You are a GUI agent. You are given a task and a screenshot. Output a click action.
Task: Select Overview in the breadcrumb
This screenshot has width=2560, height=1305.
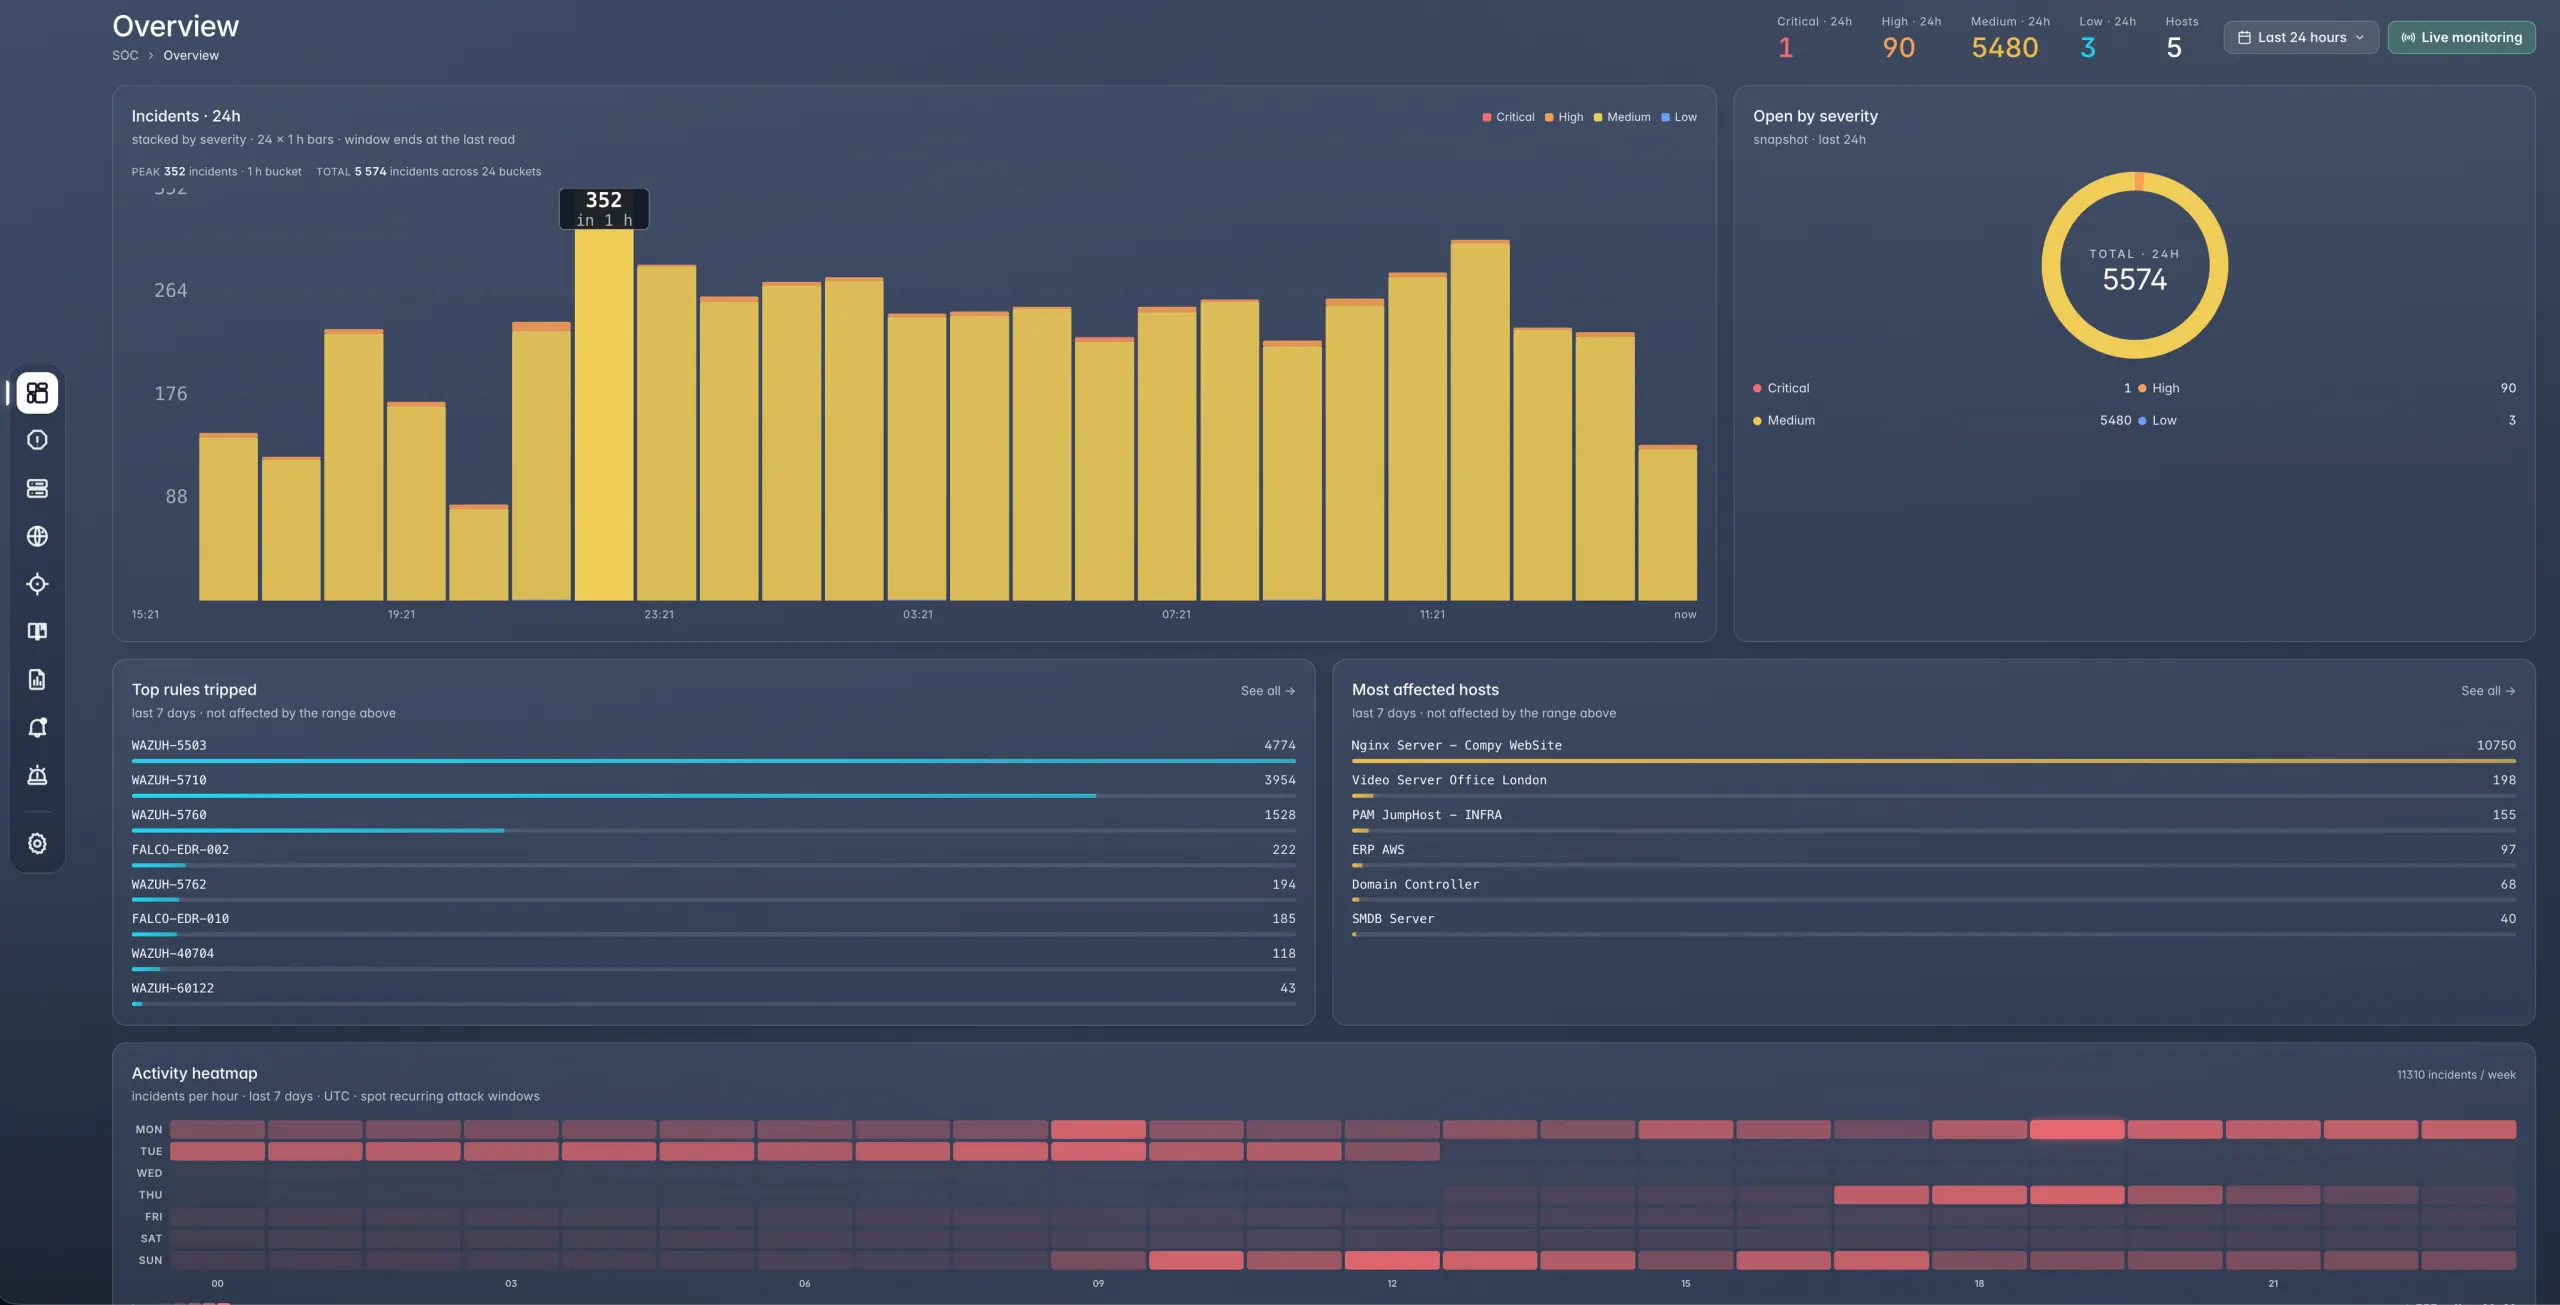[191, 56]
